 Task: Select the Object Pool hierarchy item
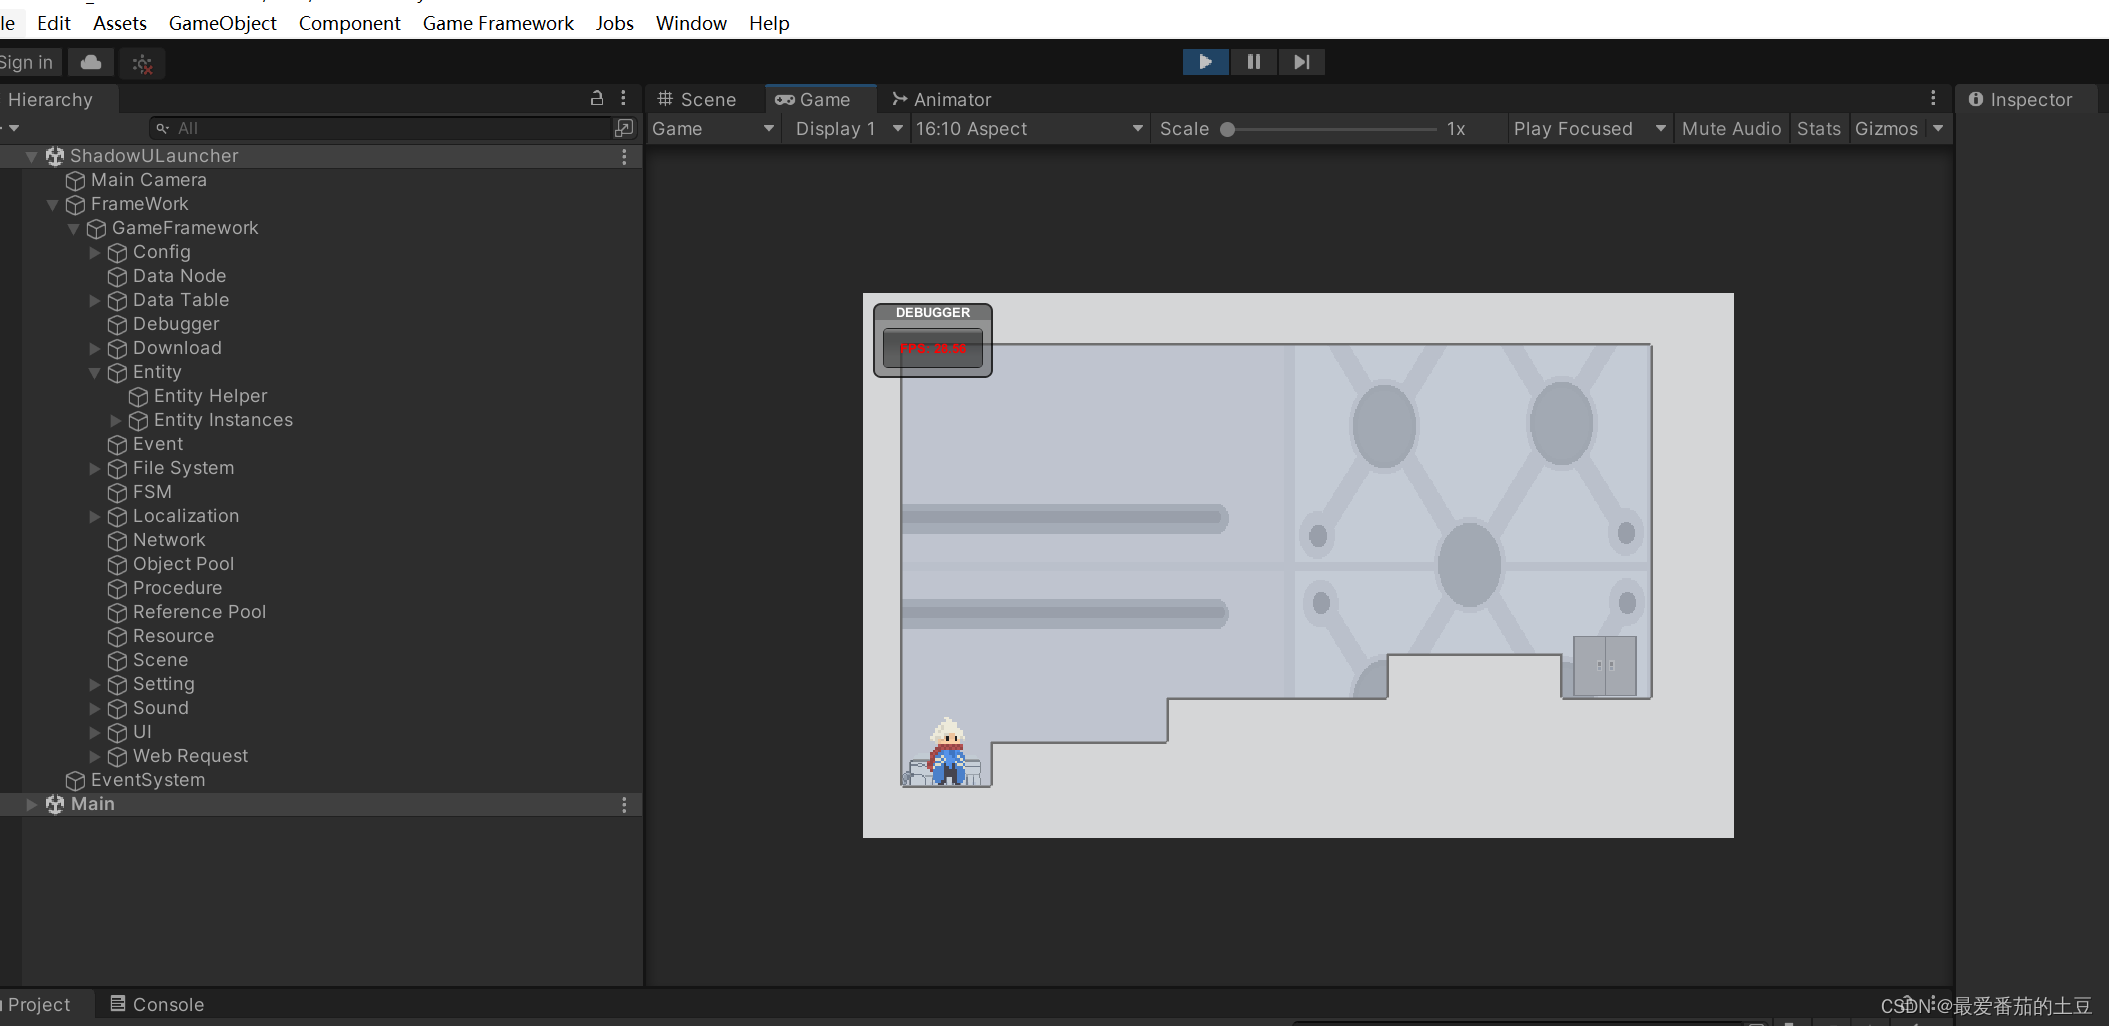tap(183, 564)
